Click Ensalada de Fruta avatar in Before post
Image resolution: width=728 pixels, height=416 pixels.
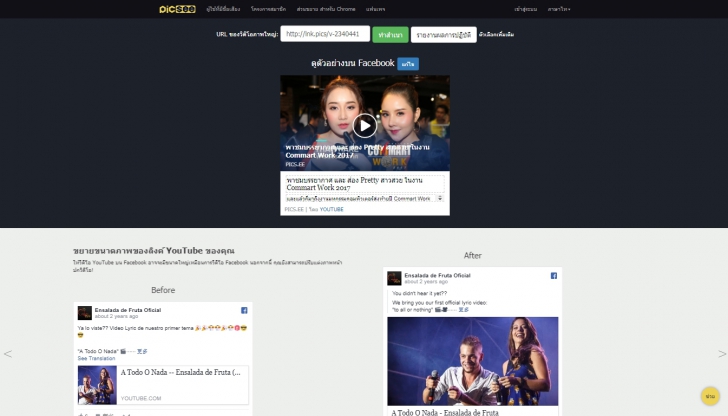click(x=84, y=313)
